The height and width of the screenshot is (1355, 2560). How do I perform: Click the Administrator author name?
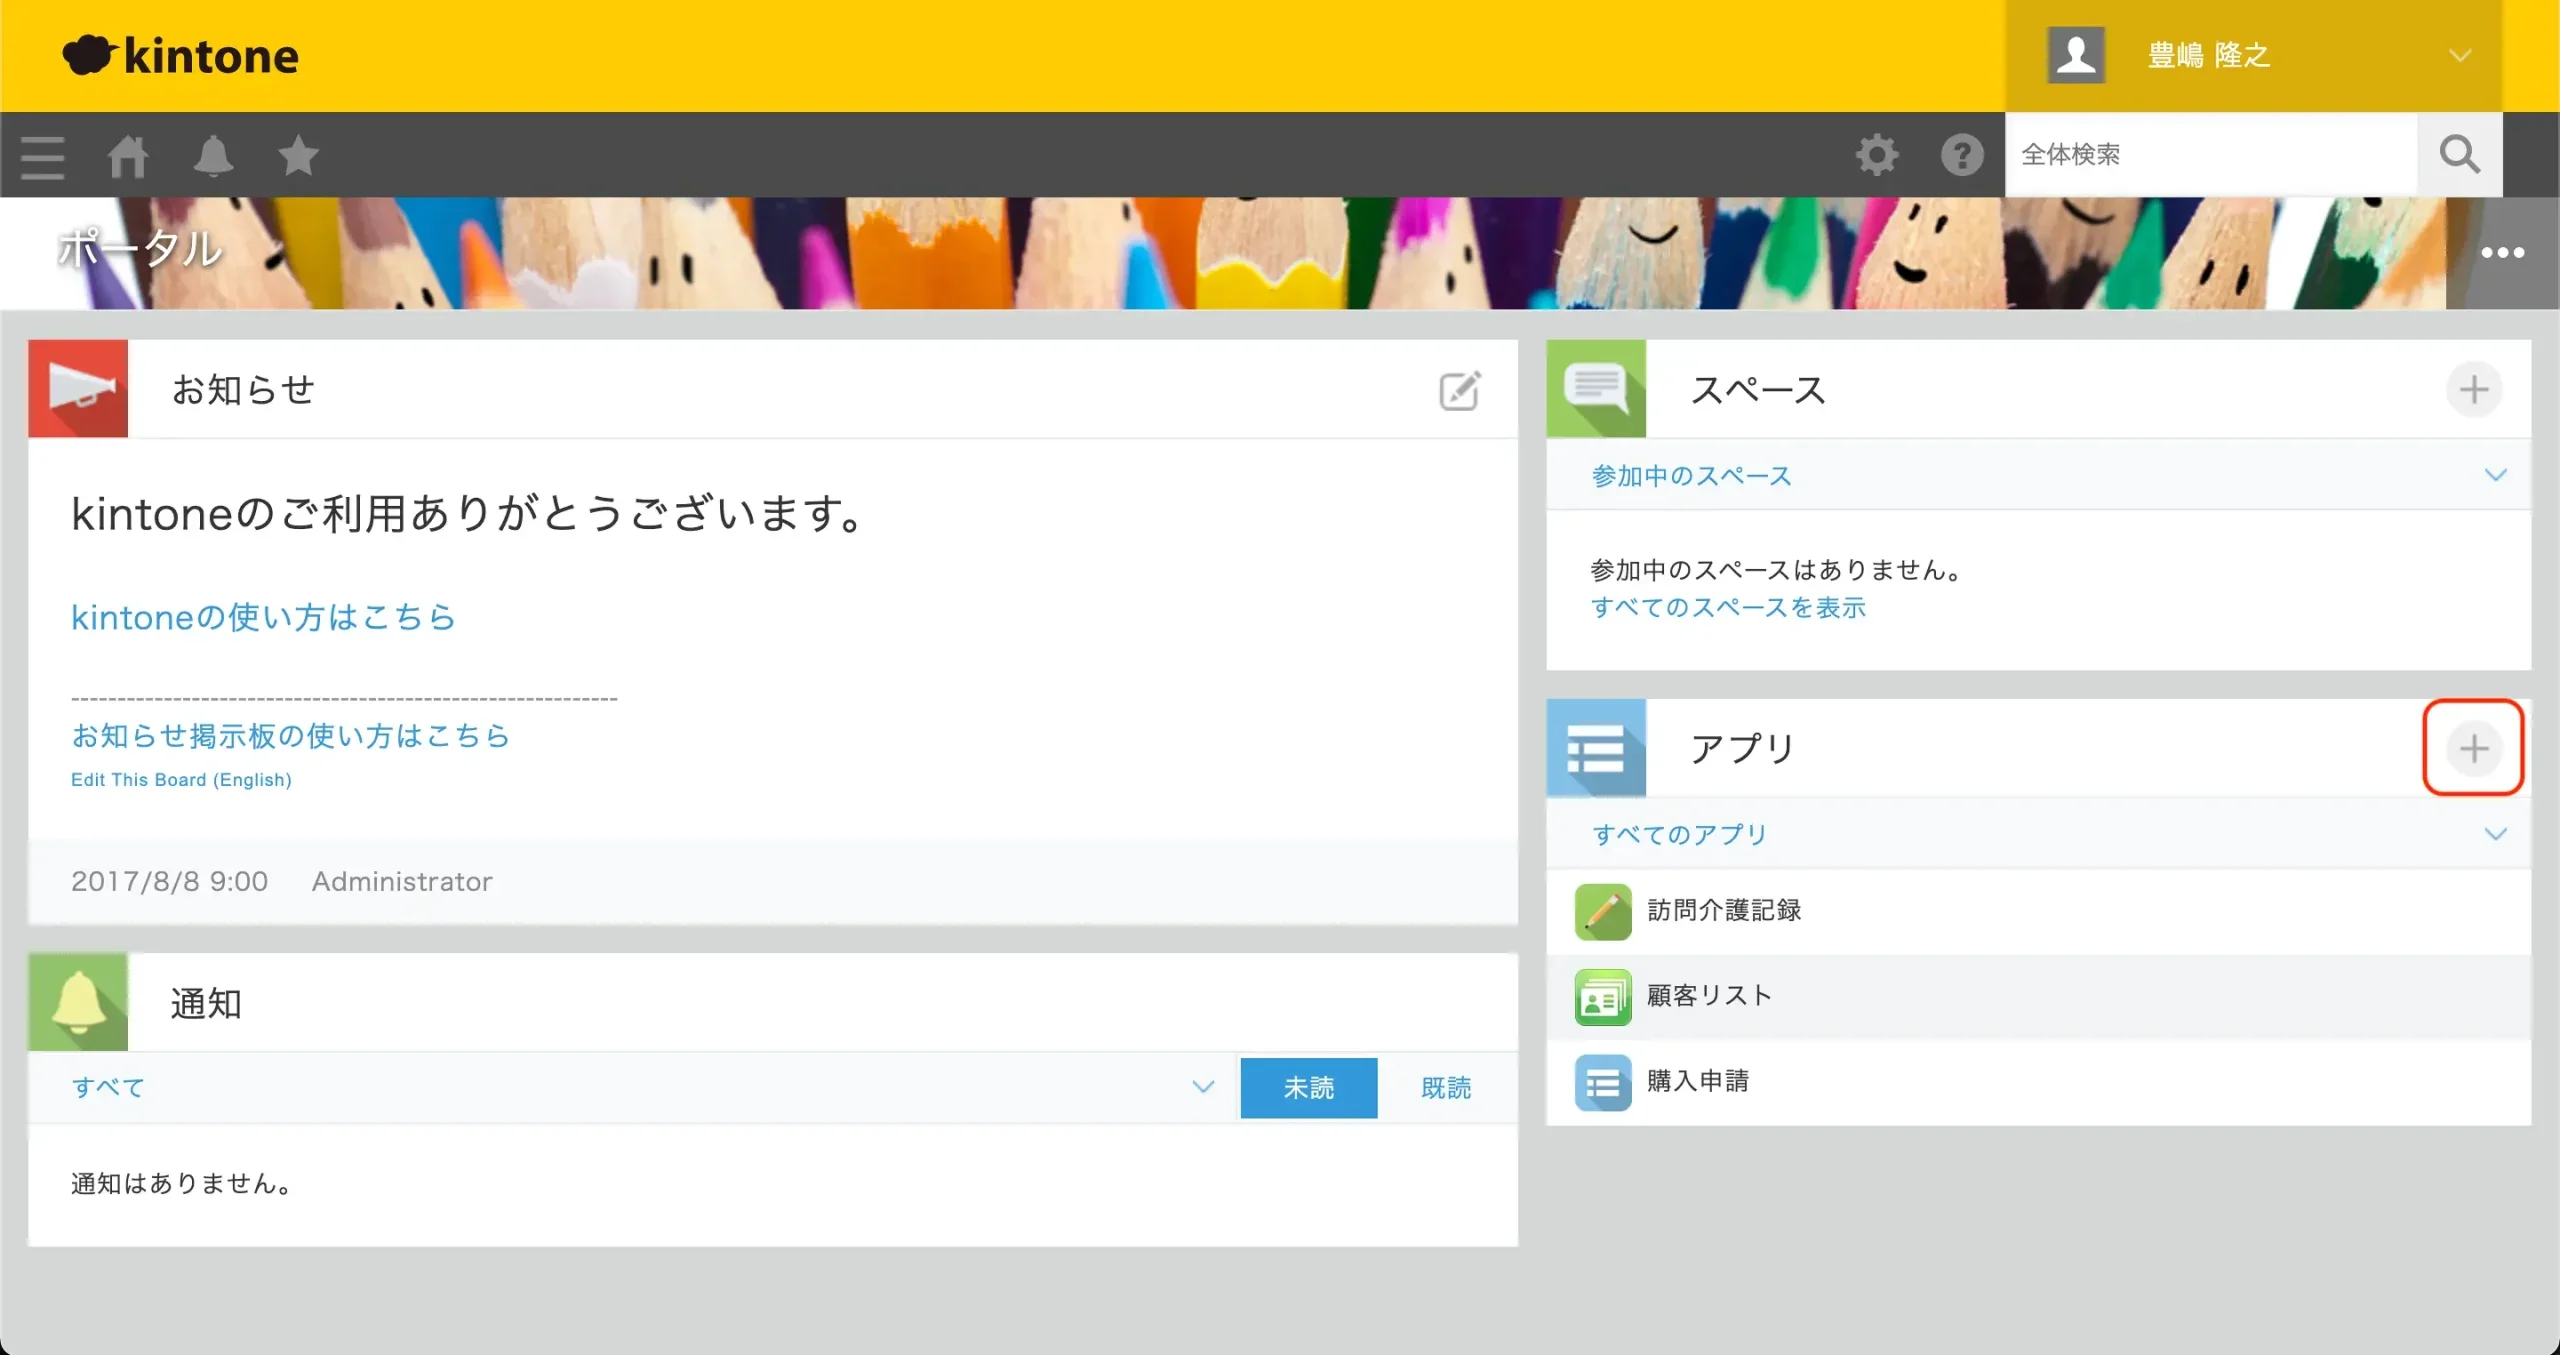[x=402, y=882]
